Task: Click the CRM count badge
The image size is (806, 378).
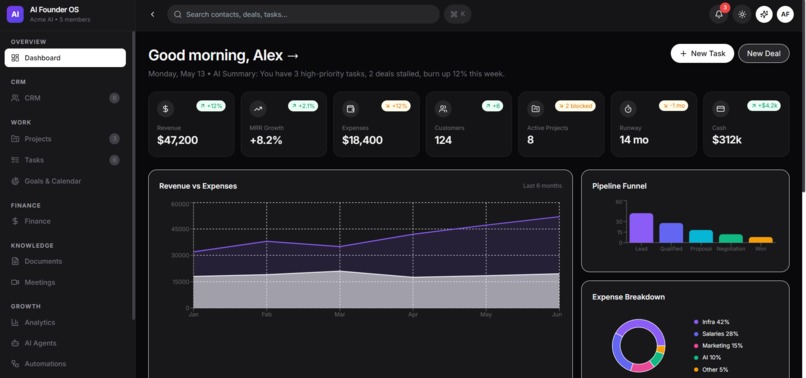Action: [x=114, y=98]
